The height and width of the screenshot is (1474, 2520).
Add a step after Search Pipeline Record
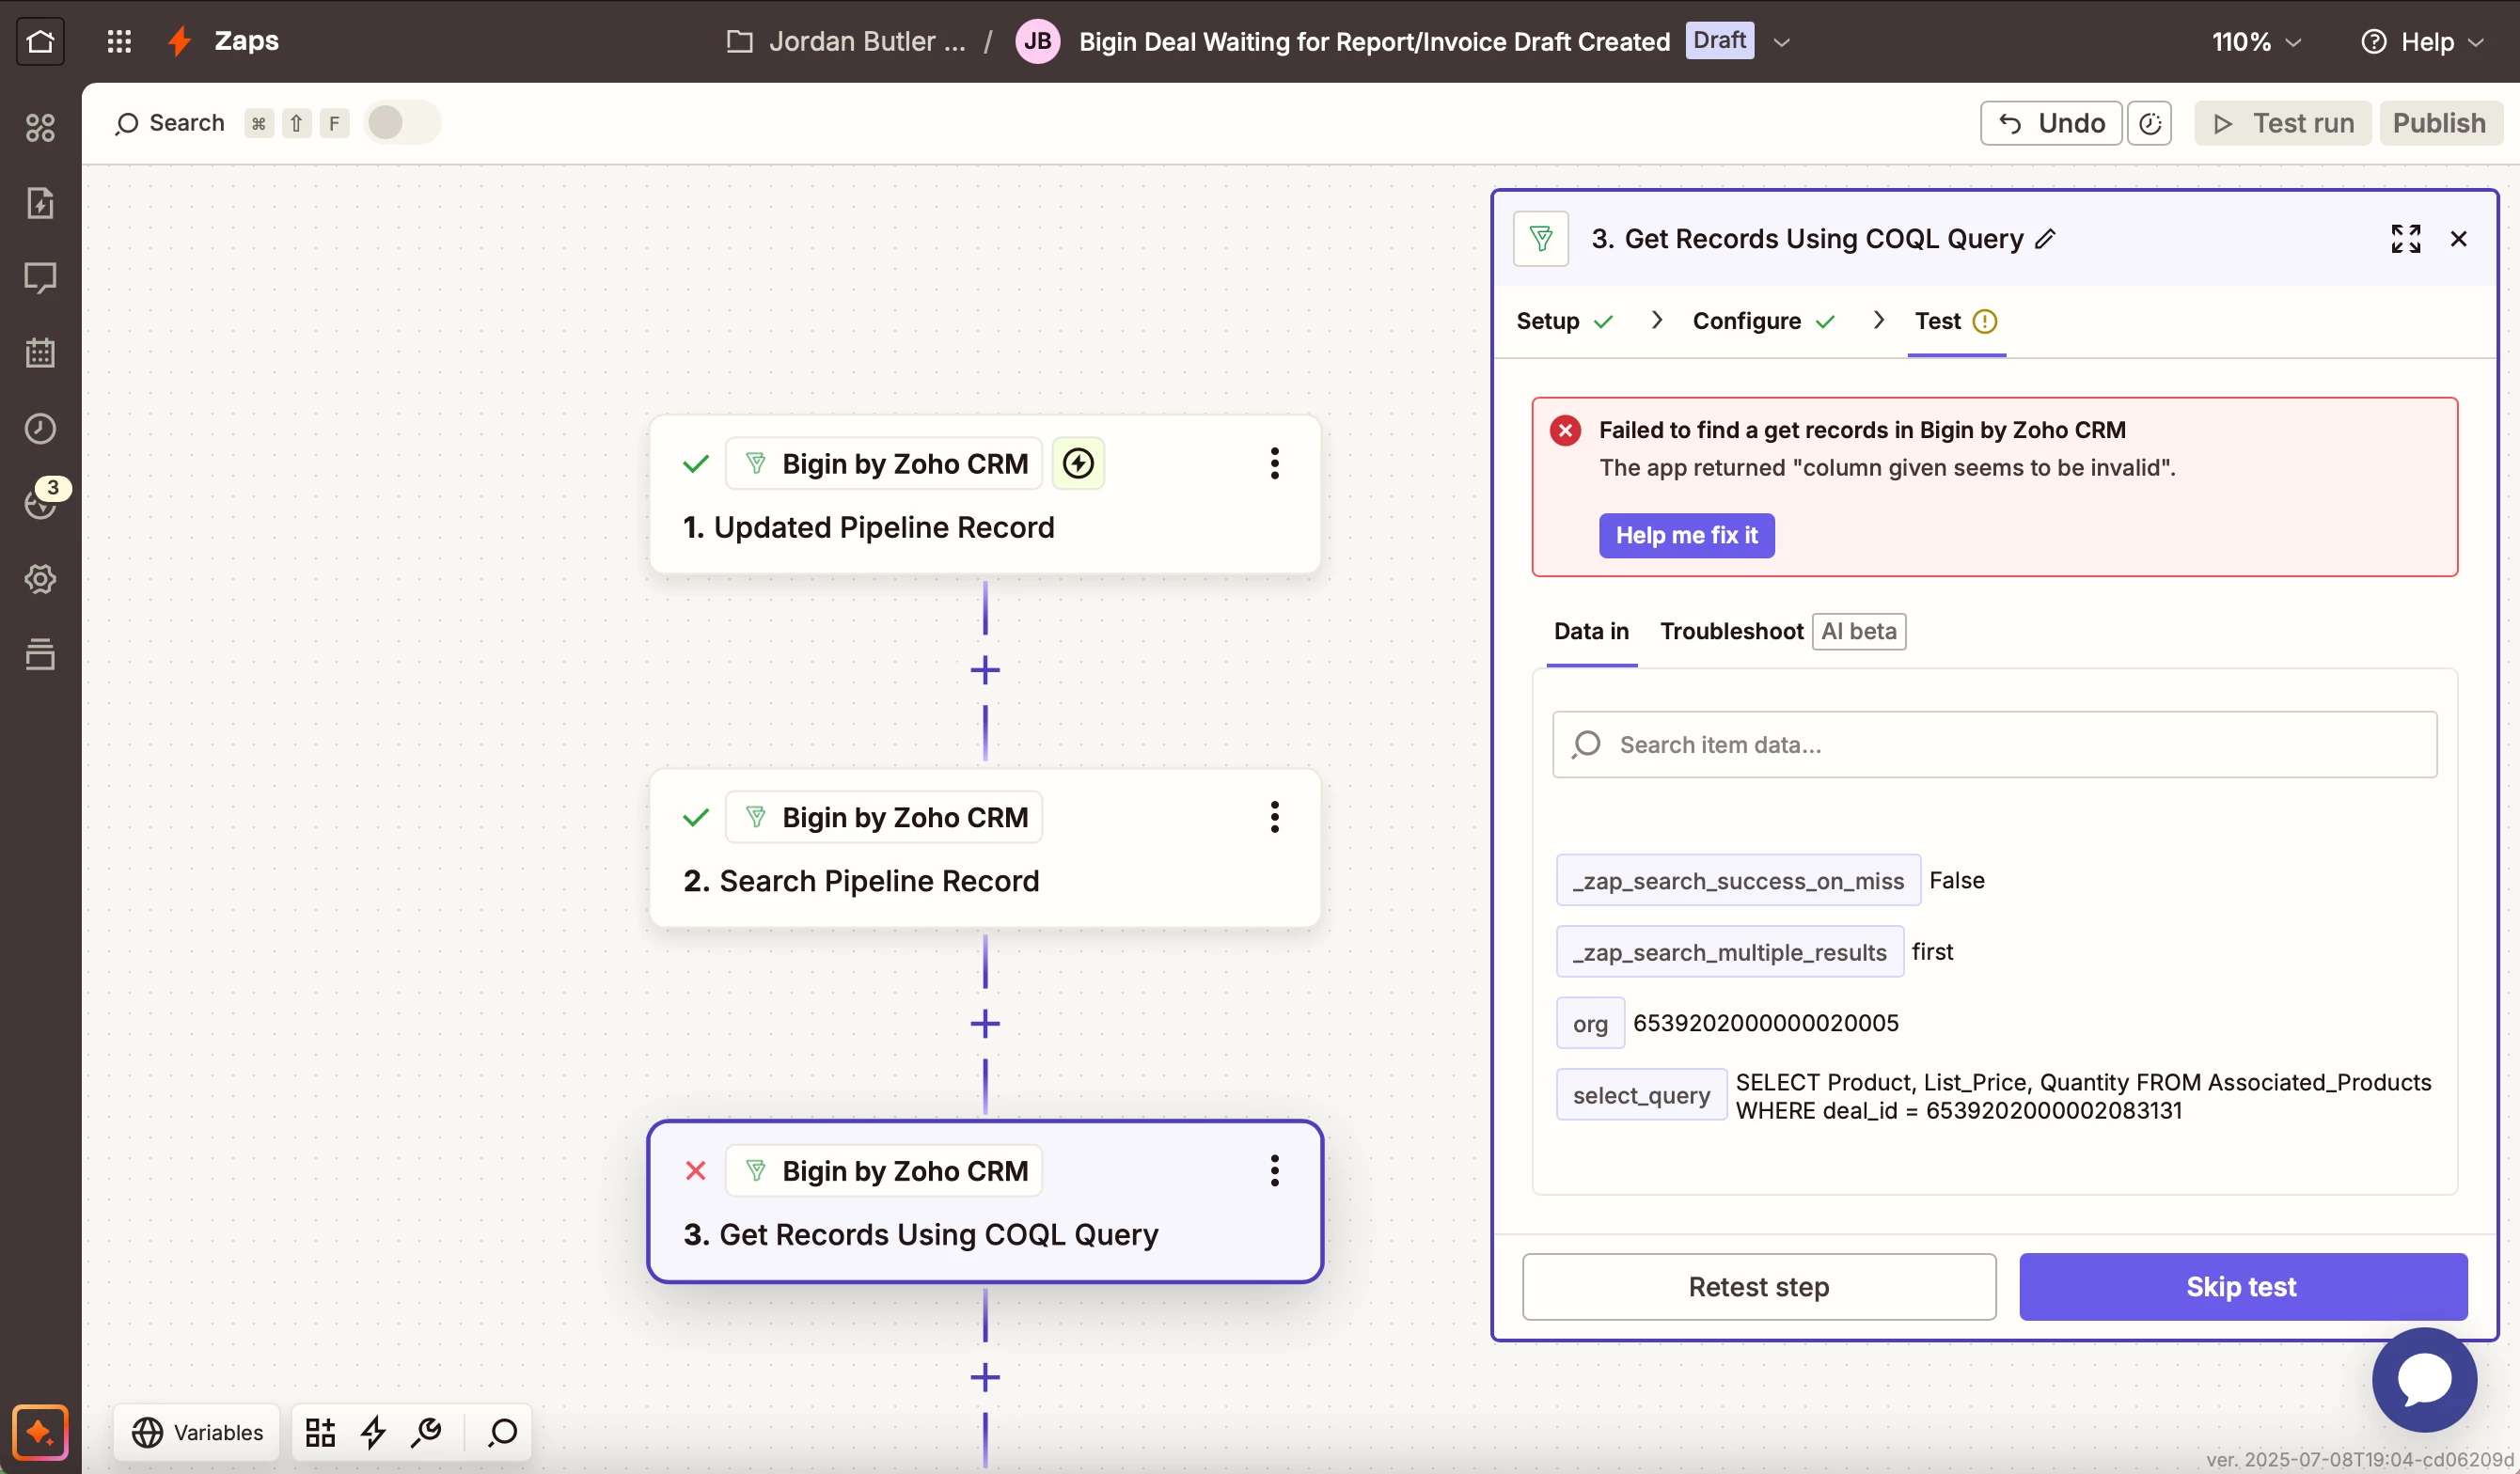coord(985,1024)
